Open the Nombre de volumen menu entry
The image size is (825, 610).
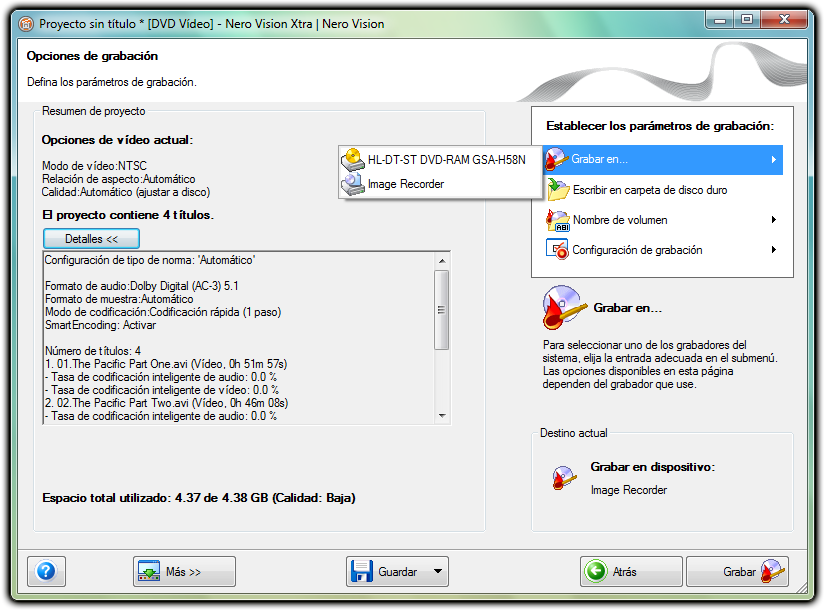663,220
